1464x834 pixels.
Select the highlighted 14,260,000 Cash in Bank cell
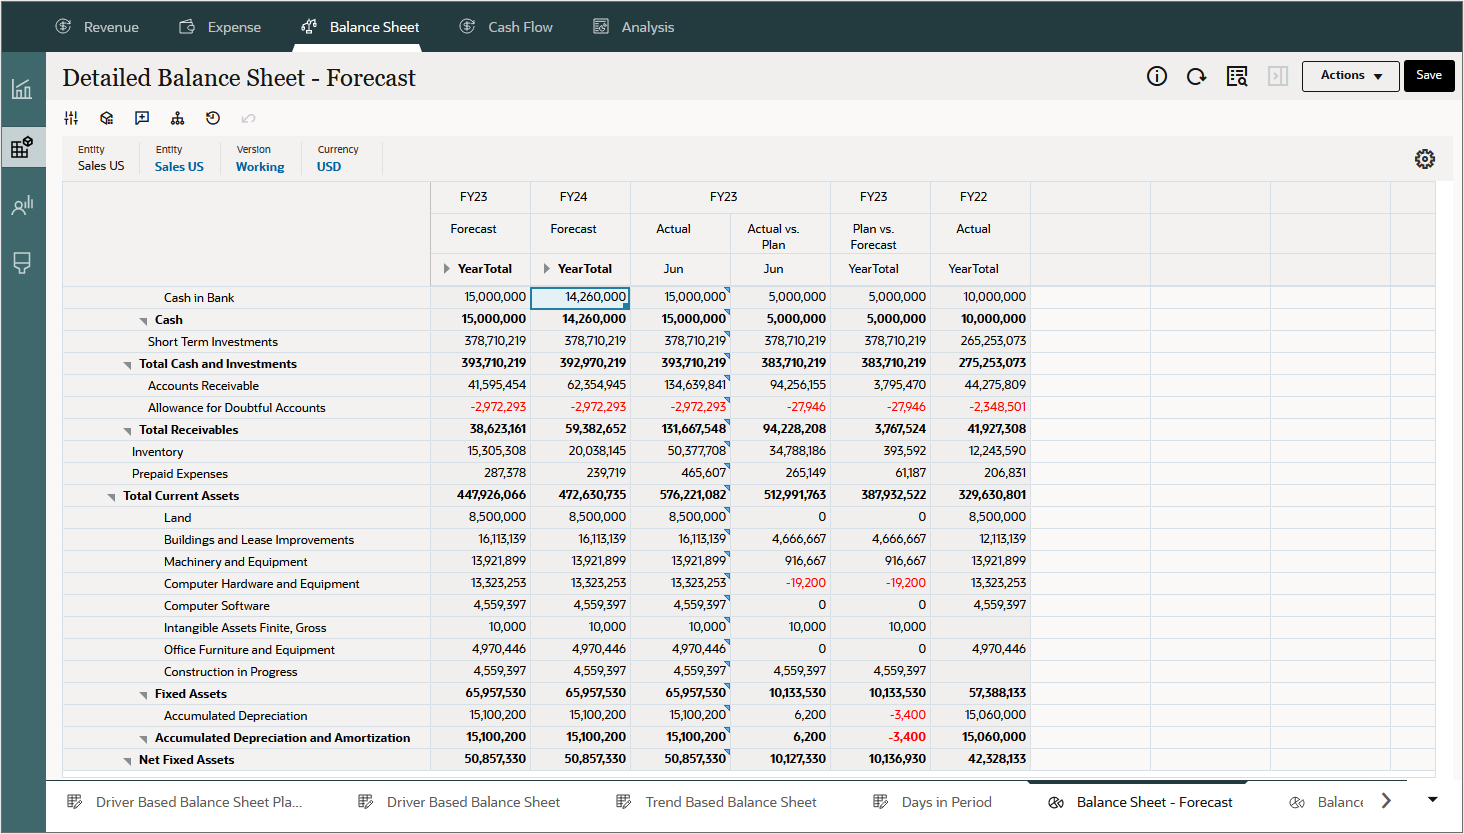[x=580, y=297]
